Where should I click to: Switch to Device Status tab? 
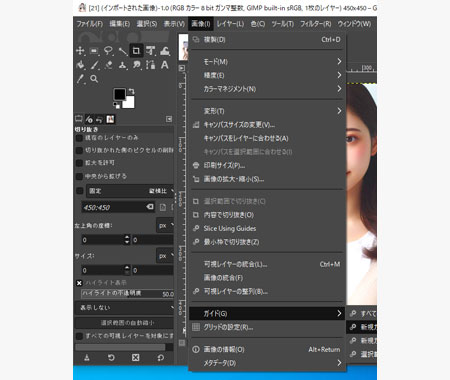click(89, 119)
